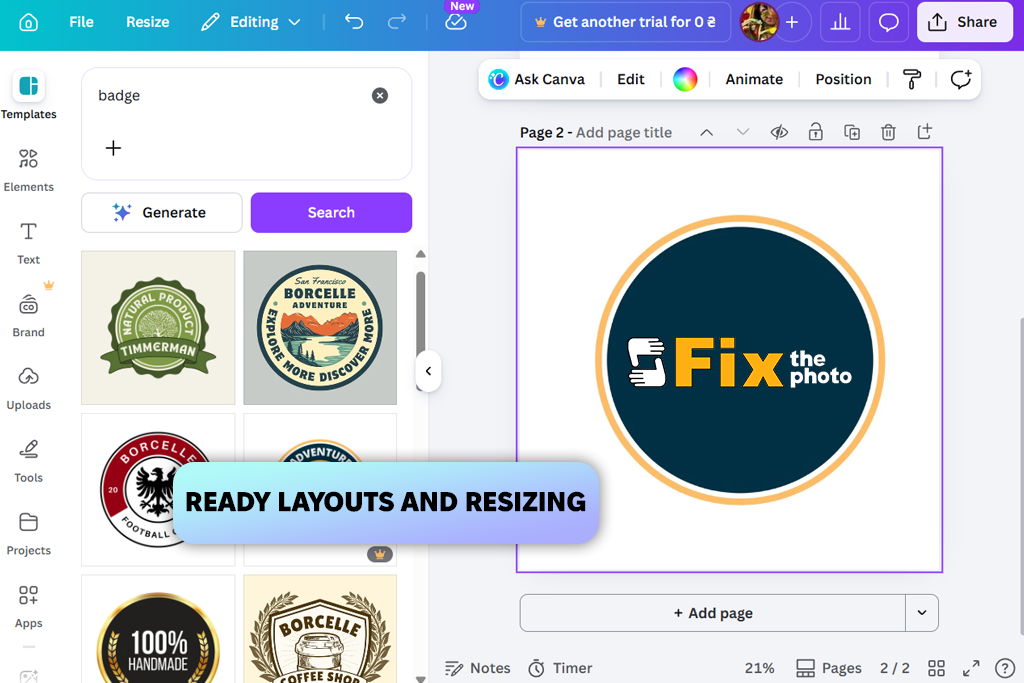Collapse the side panel with arrow
This screenshot has height=683, width=1024.
tap(428, 371)
